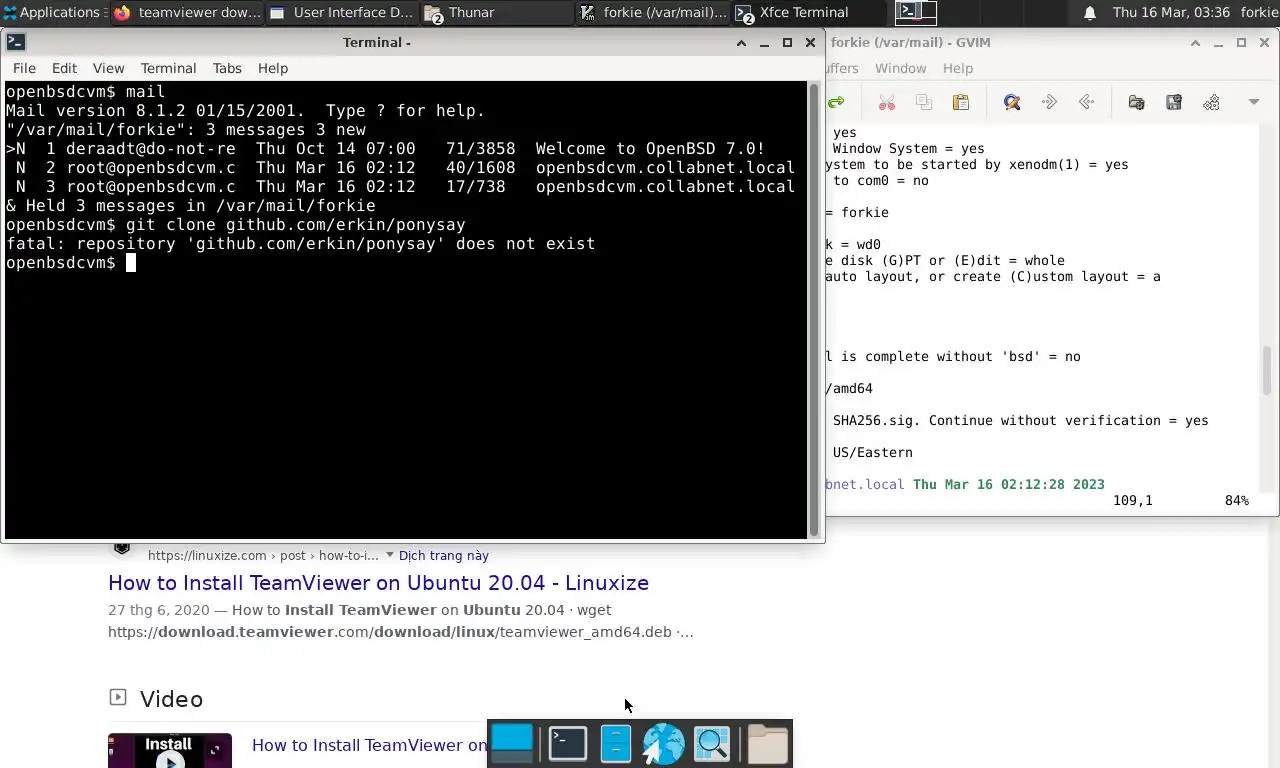The image size is (1280, 768).
Task: Launch Terminal emulator from the dock
Action: (x=567, y=744)
